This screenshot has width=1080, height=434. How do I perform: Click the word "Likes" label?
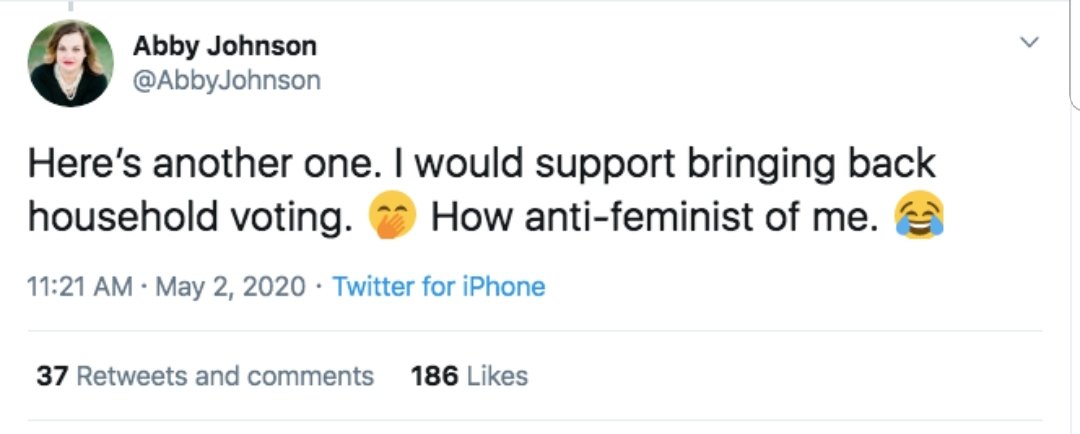tap(497, 376)
